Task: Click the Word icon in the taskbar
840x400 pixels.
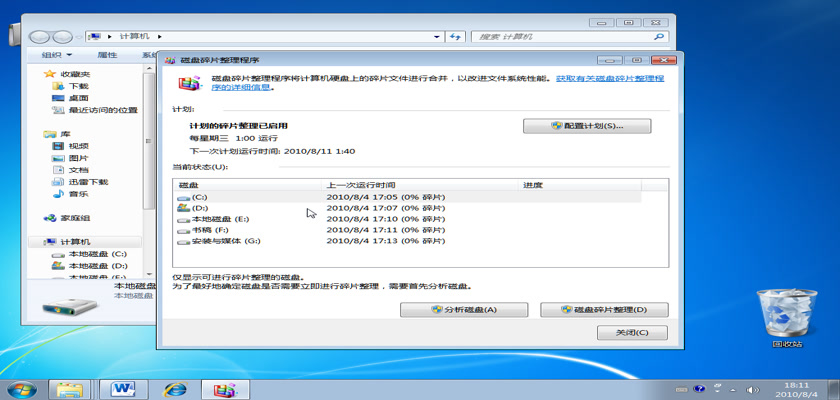Action: (124, 387)
